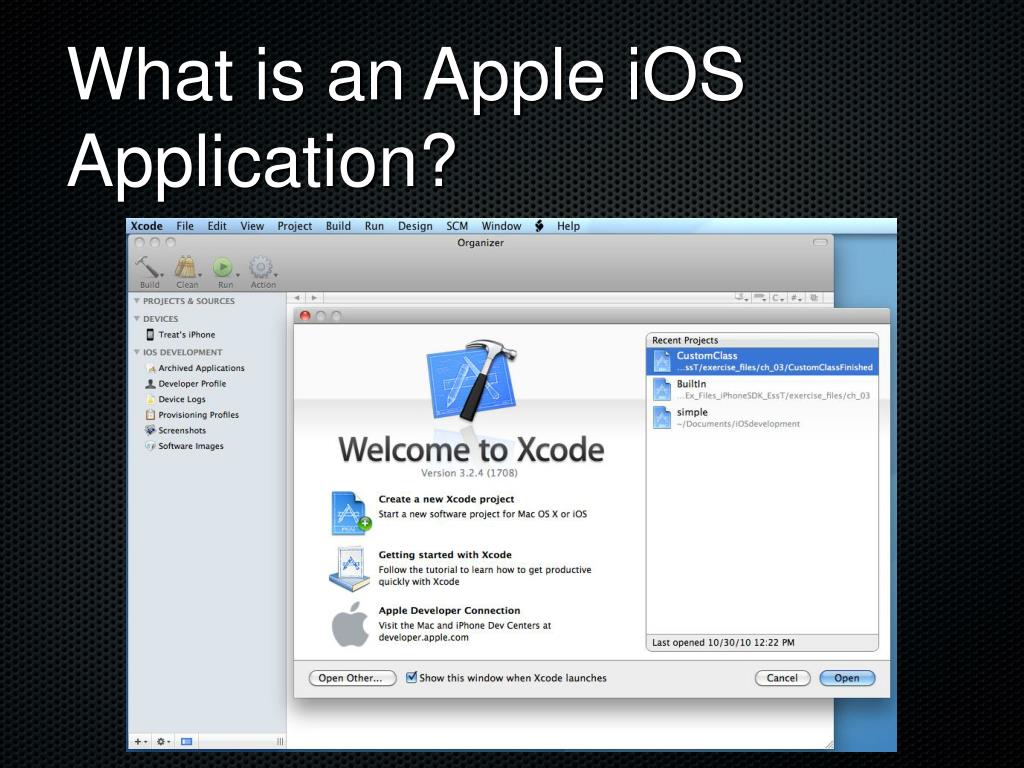This screenshot has width=1024, height=768.
Task: Select the CustomClass recent project row
Action: point(762,361)
